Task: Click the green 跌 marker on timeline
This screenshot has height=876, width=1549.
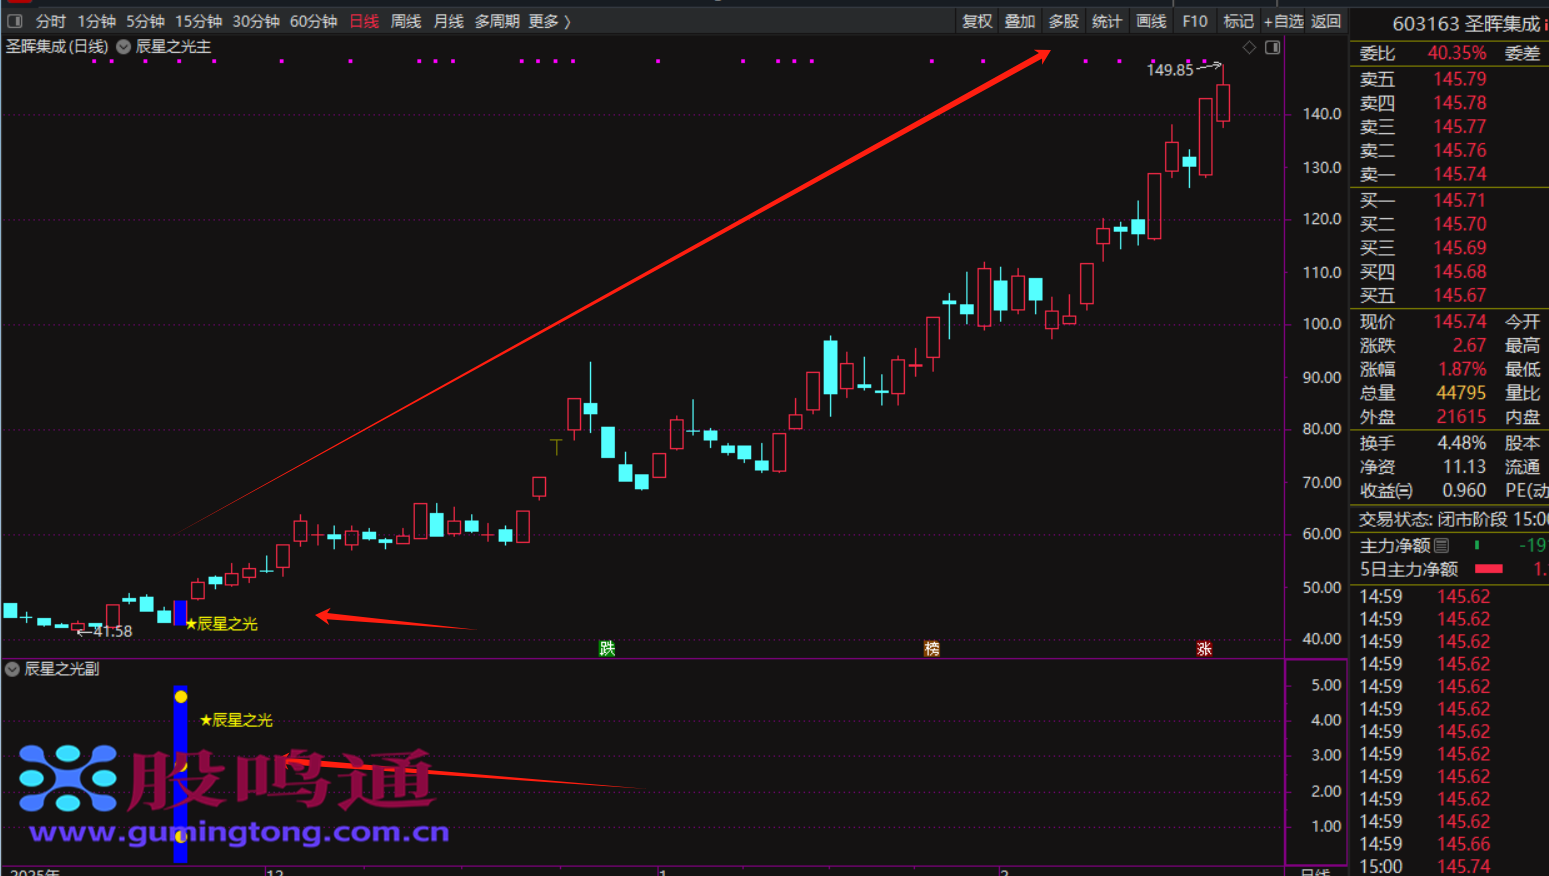Action: click(x=607, y=648)
